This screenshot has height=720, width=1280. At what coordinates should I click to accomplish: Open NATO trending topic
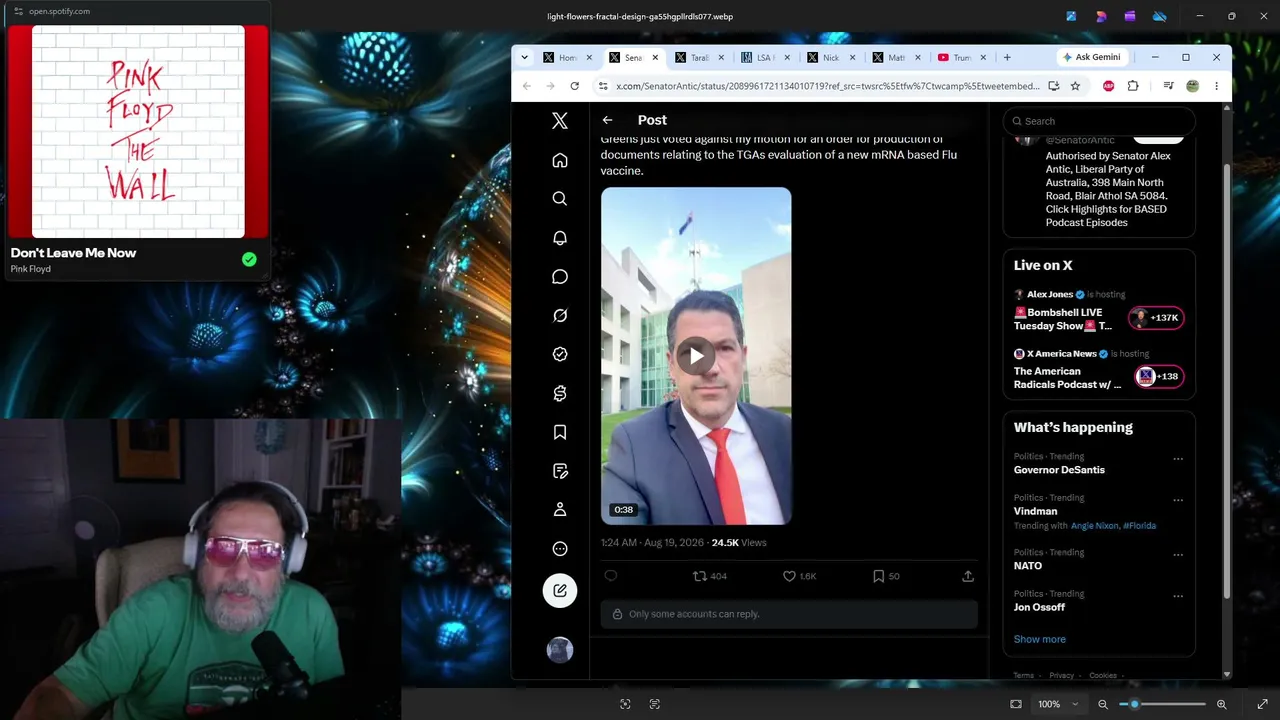pos(1028,566)
